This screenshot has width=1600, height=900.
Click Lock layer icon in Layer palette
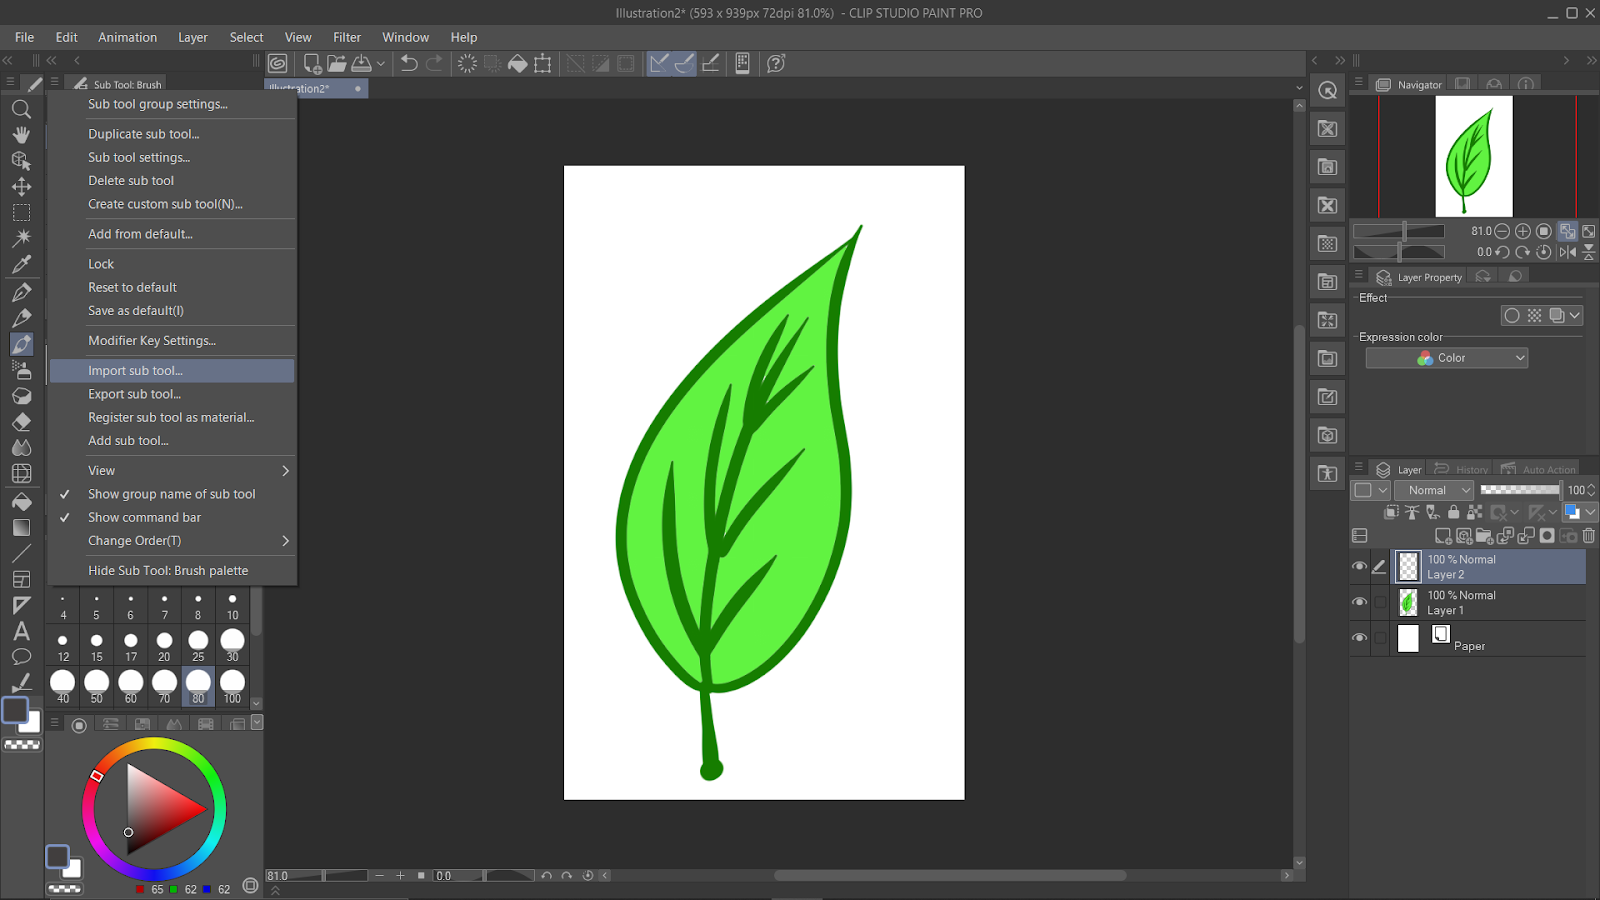tap(1454, 512)
